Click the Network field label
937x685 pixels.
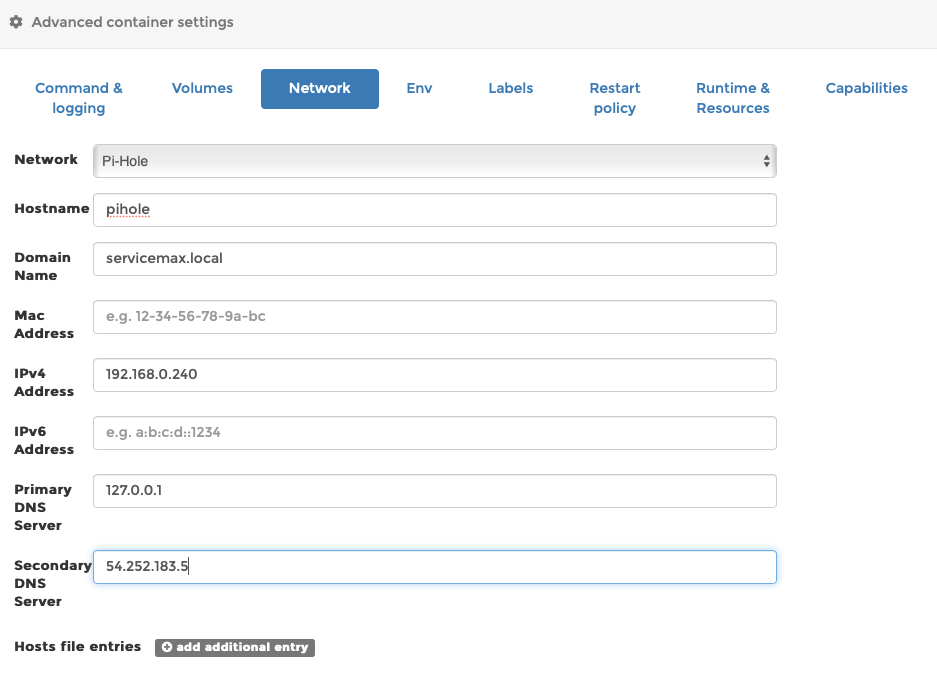pos(46,160)
